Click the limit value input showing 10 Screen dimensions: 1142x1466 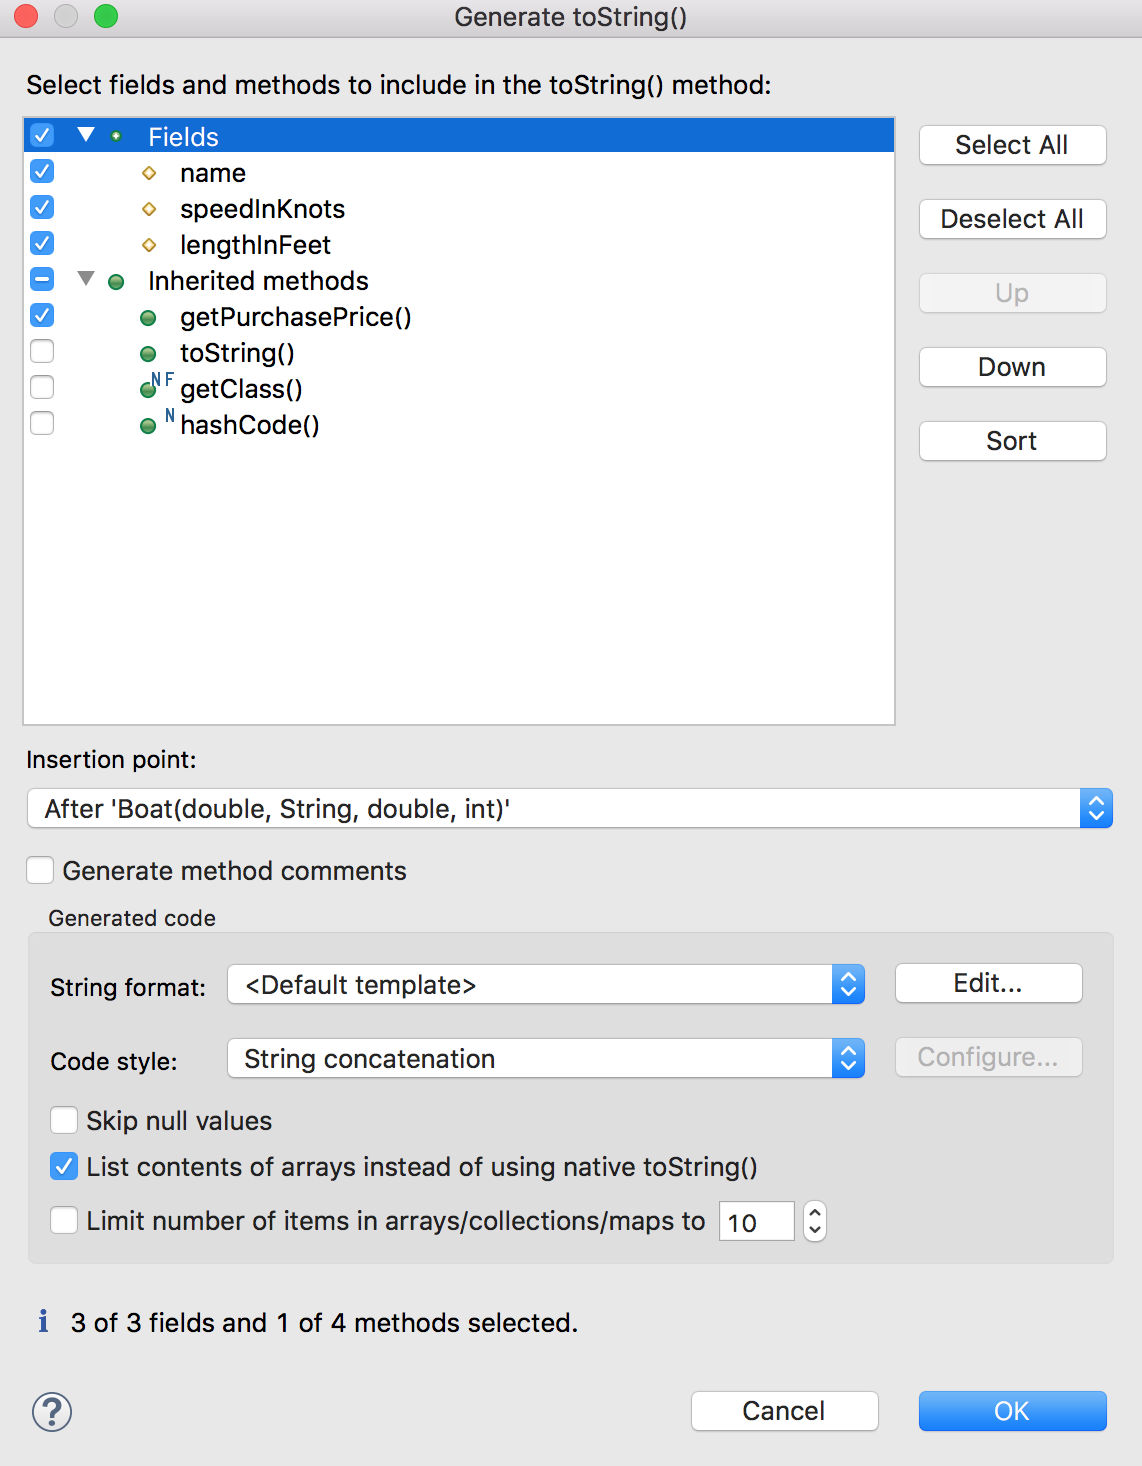(755, 1221)
